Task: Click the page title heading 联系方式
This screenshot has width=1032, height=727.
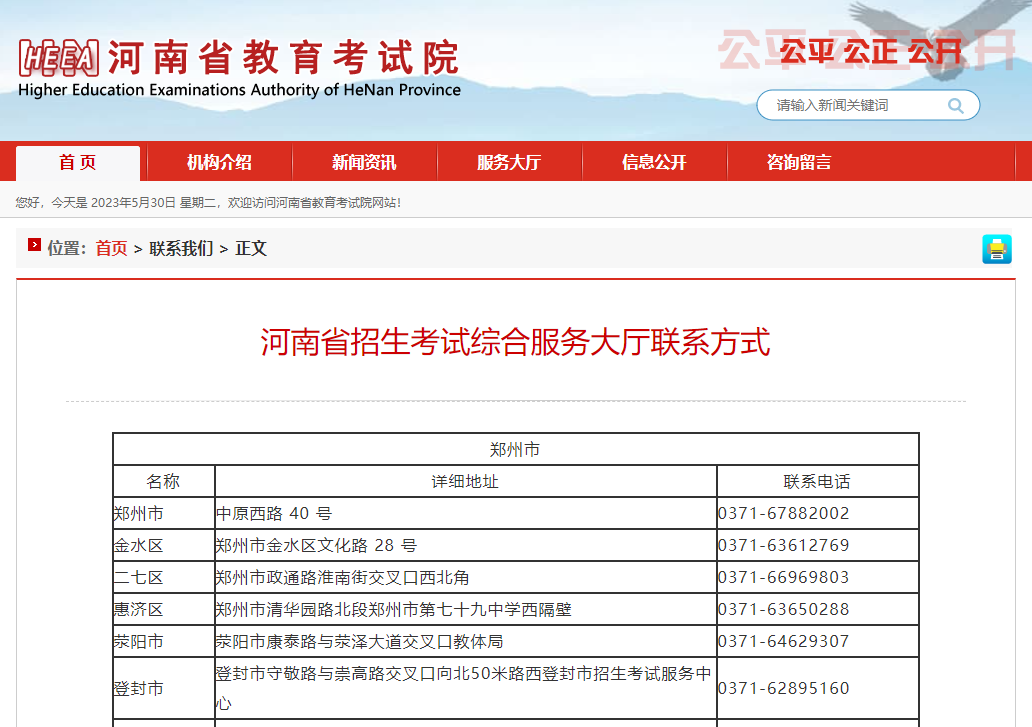Action: (x=515, y=342)
